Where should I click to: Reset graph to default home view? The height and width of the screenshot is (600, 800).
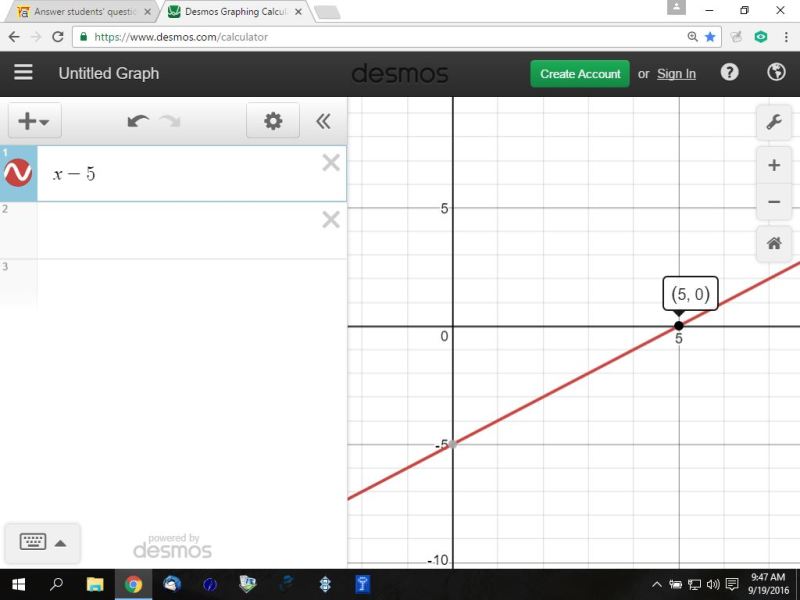coord(774,243)
